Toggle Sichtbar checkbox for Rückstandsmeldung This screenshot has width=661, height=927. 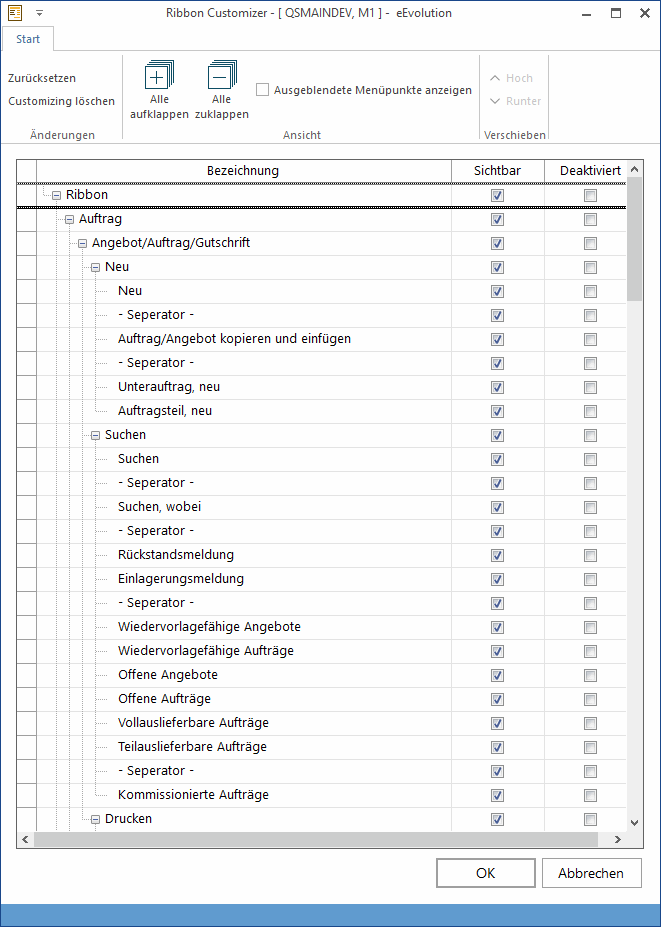(x=497, y=555)
